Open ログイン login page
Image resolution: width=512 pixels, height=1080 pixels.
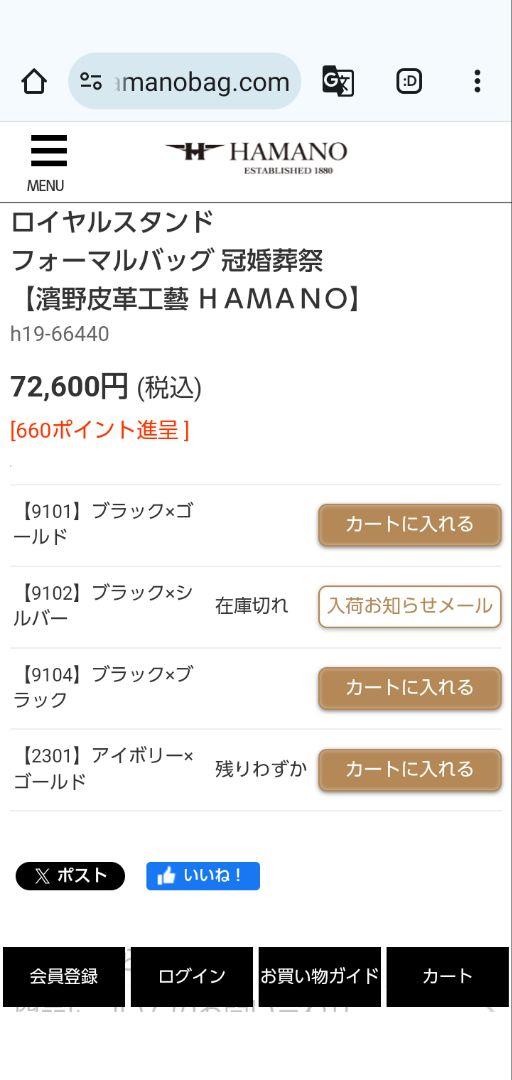click(192, 977)
